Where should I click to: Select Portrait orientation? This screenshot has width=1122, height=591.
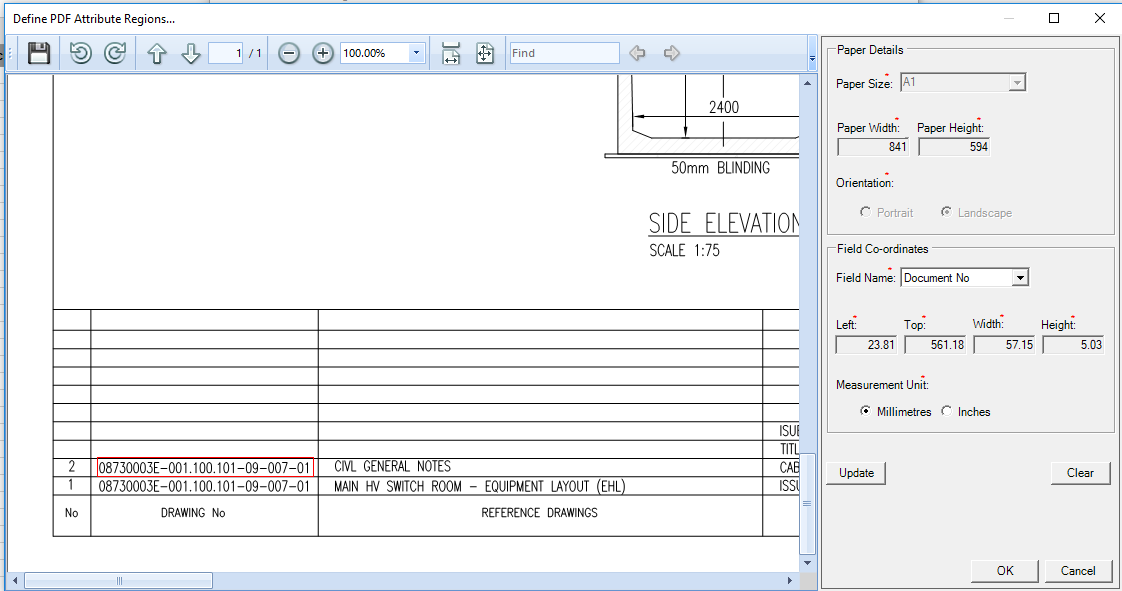point(865,212)
